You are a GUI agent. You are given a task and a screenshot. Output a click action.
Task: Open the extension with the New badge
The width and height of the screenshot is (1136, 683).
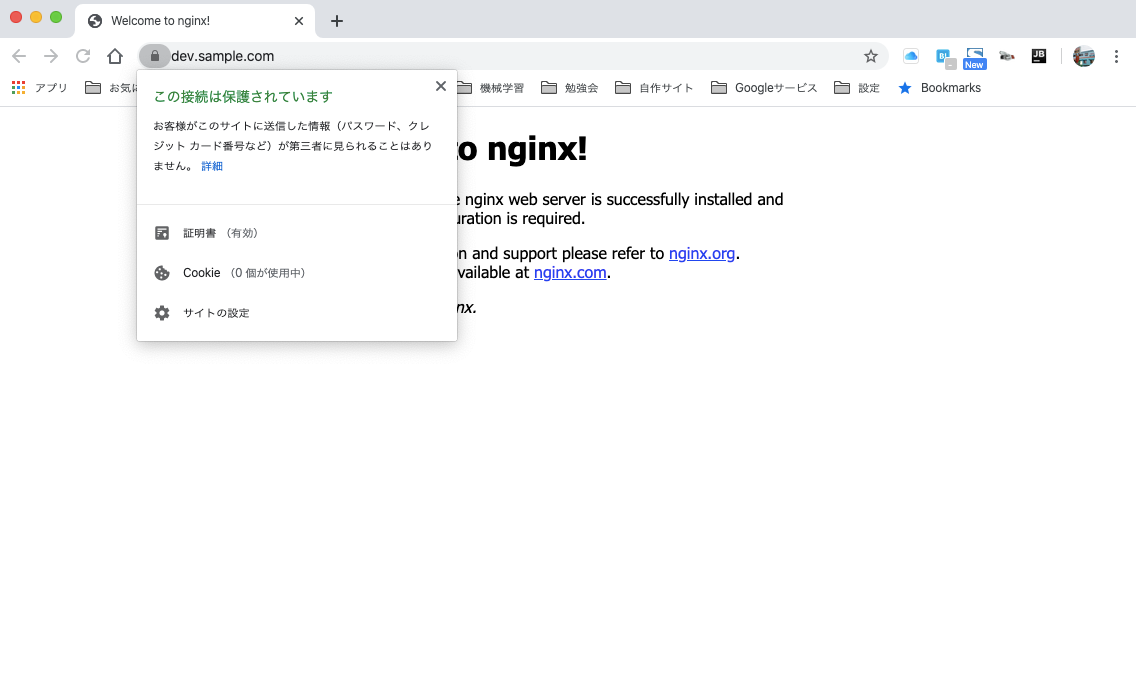[x=974, y=56]
